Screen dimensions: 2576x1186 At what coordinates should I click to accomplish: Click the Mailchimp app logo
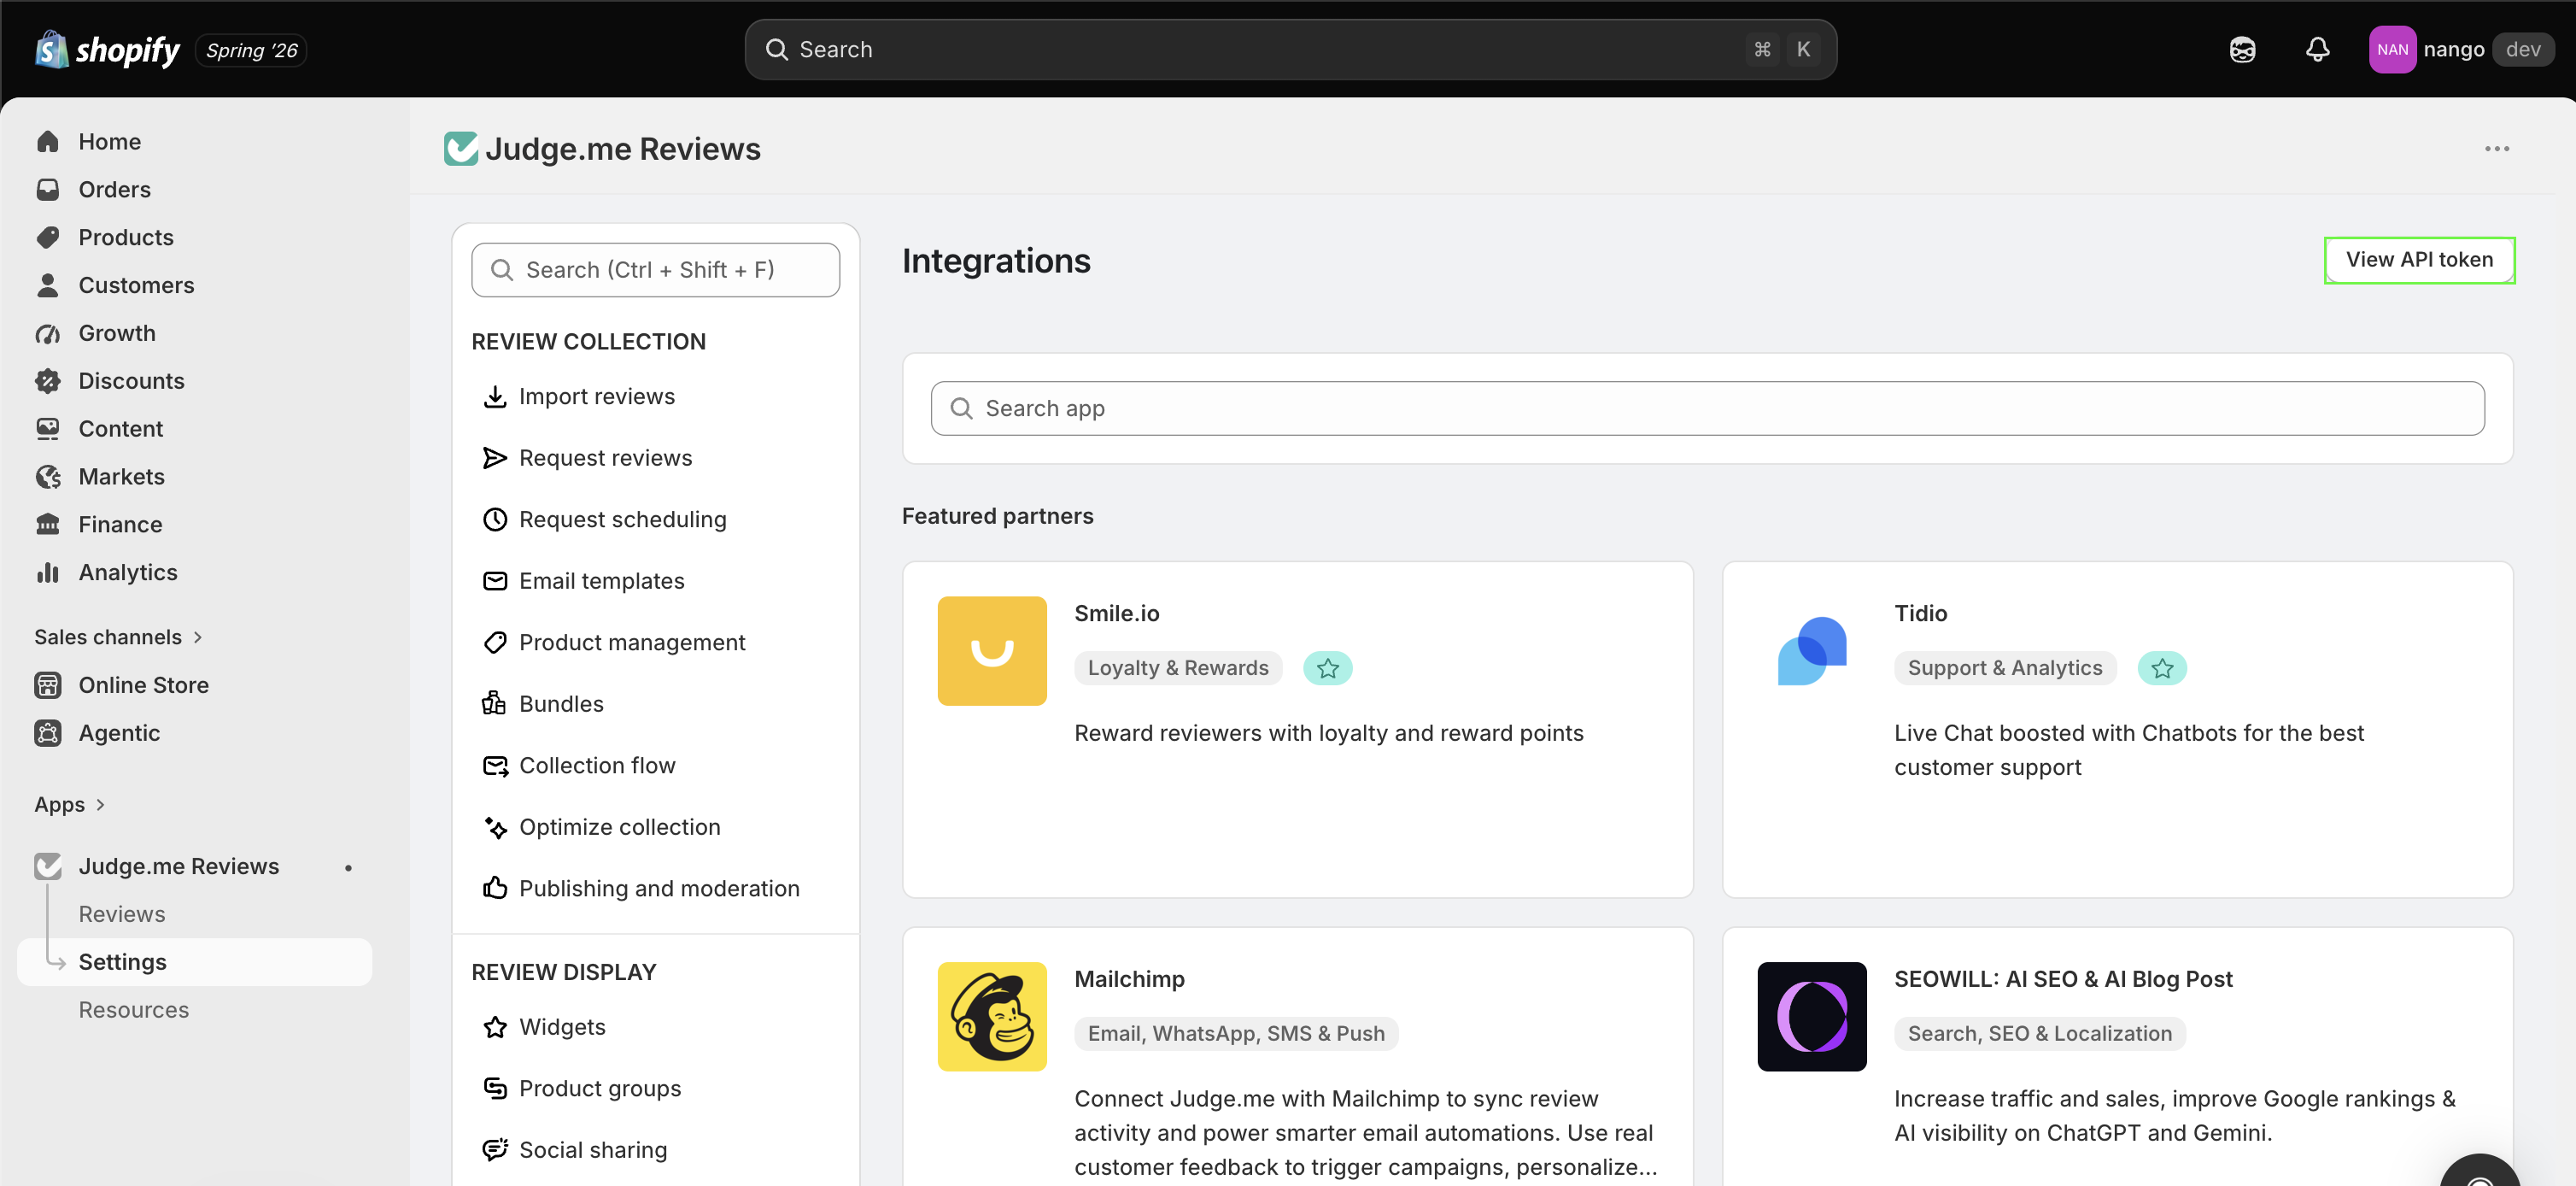coord(991,1017)
